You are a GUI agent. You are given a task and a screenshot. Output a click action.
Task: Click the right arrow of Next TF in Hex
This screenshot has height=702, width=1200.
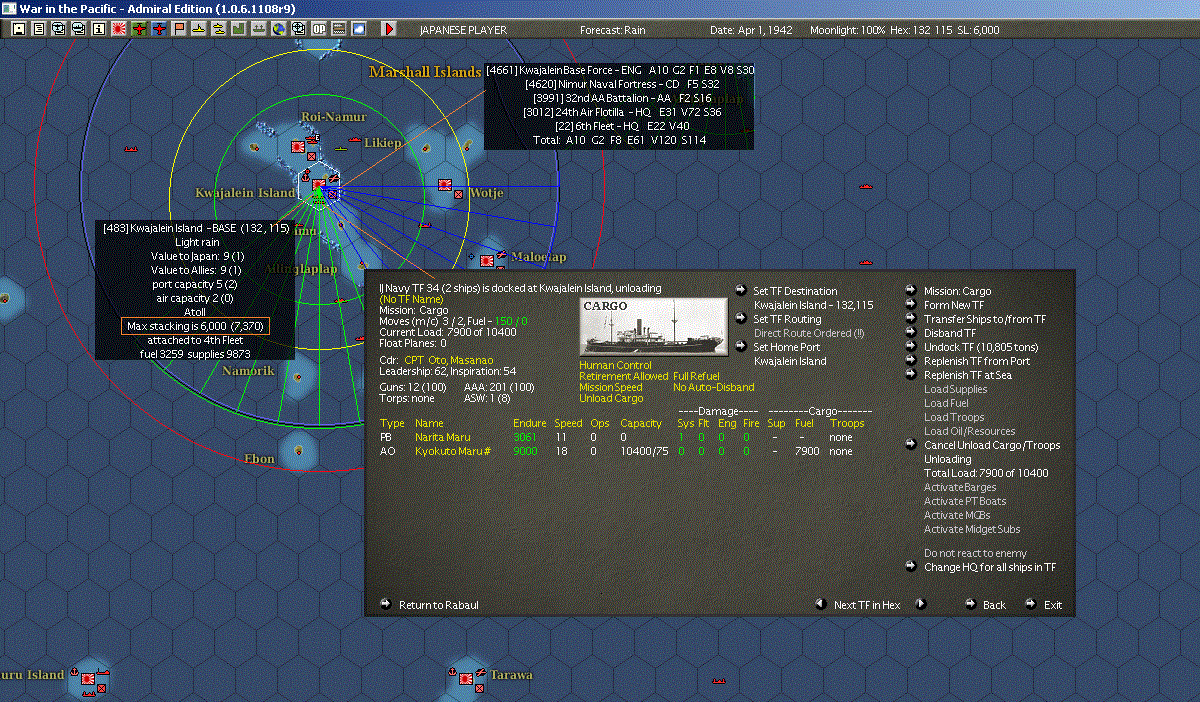tap(921, 604)
